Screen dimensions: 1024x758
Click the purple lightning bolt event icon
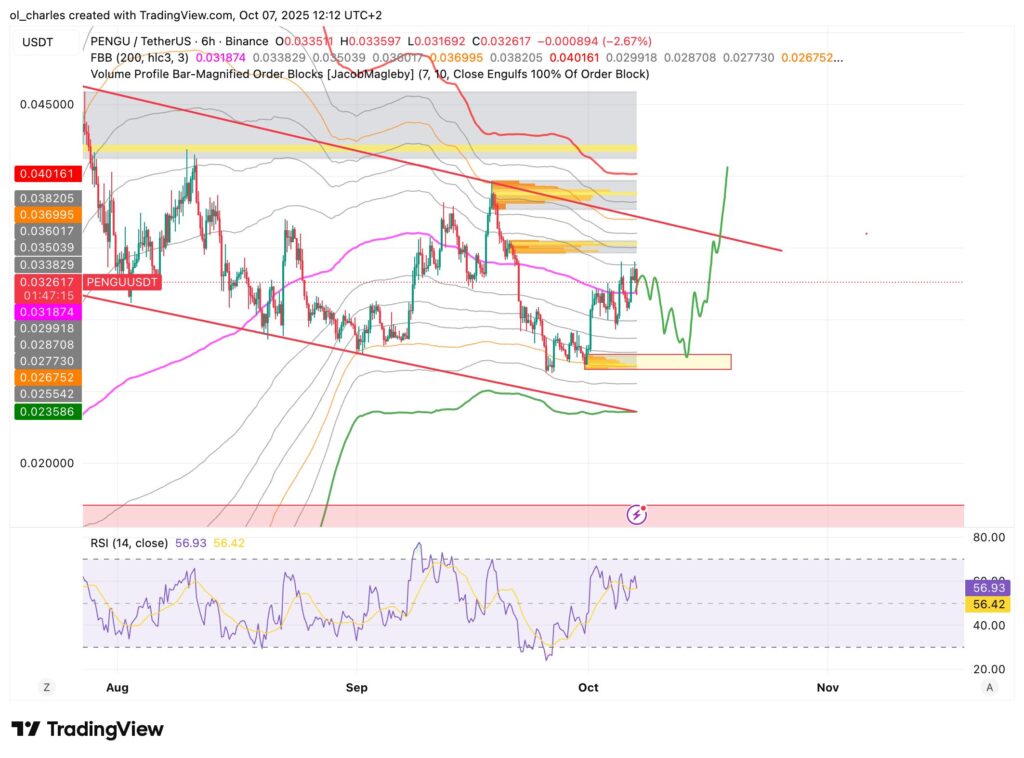click(x=638, y=515)
